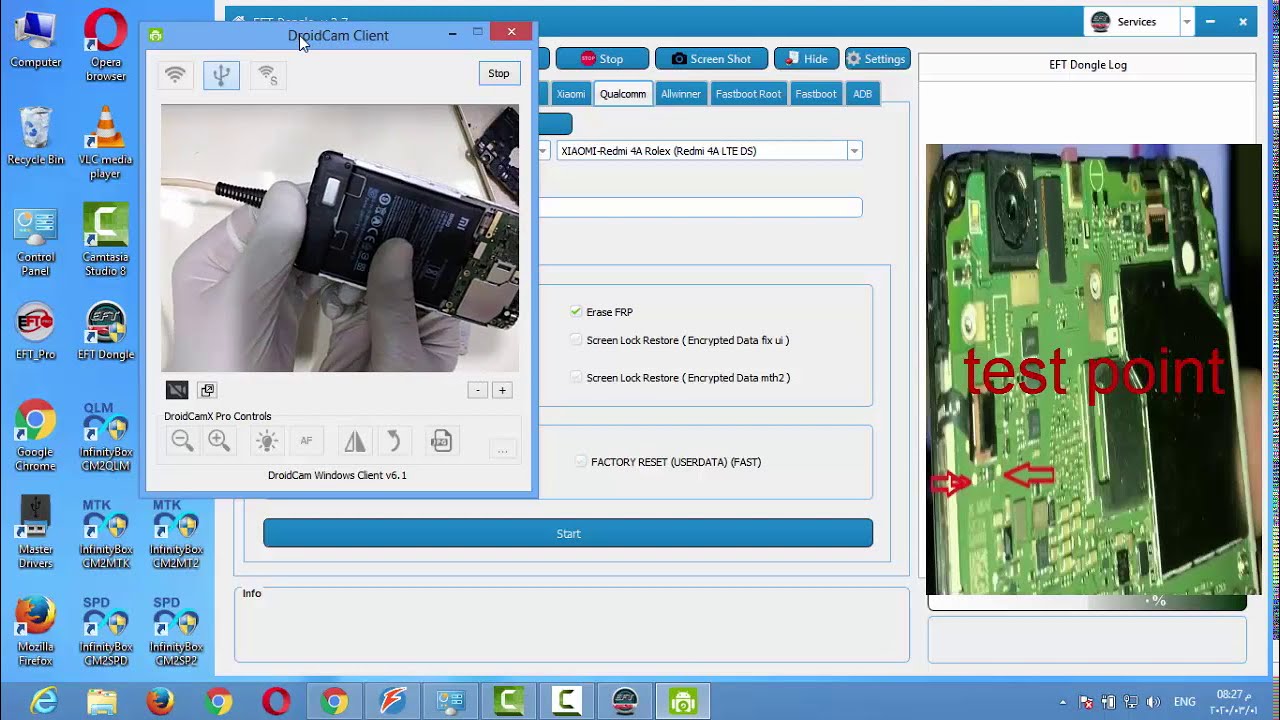Click the Info panel label

pyautogui.click(x=252, y=593)
